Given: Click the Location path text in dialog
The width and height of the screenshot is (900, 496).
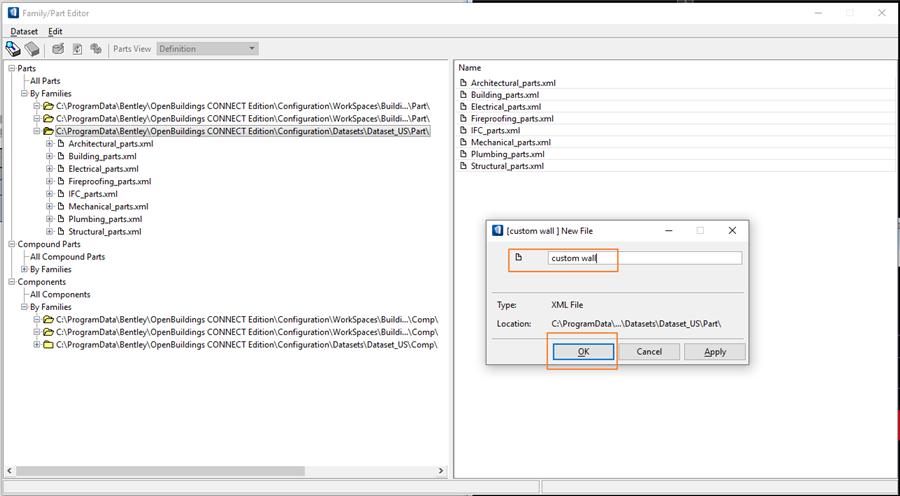Looking at the screenshot, I should point(636,324).
